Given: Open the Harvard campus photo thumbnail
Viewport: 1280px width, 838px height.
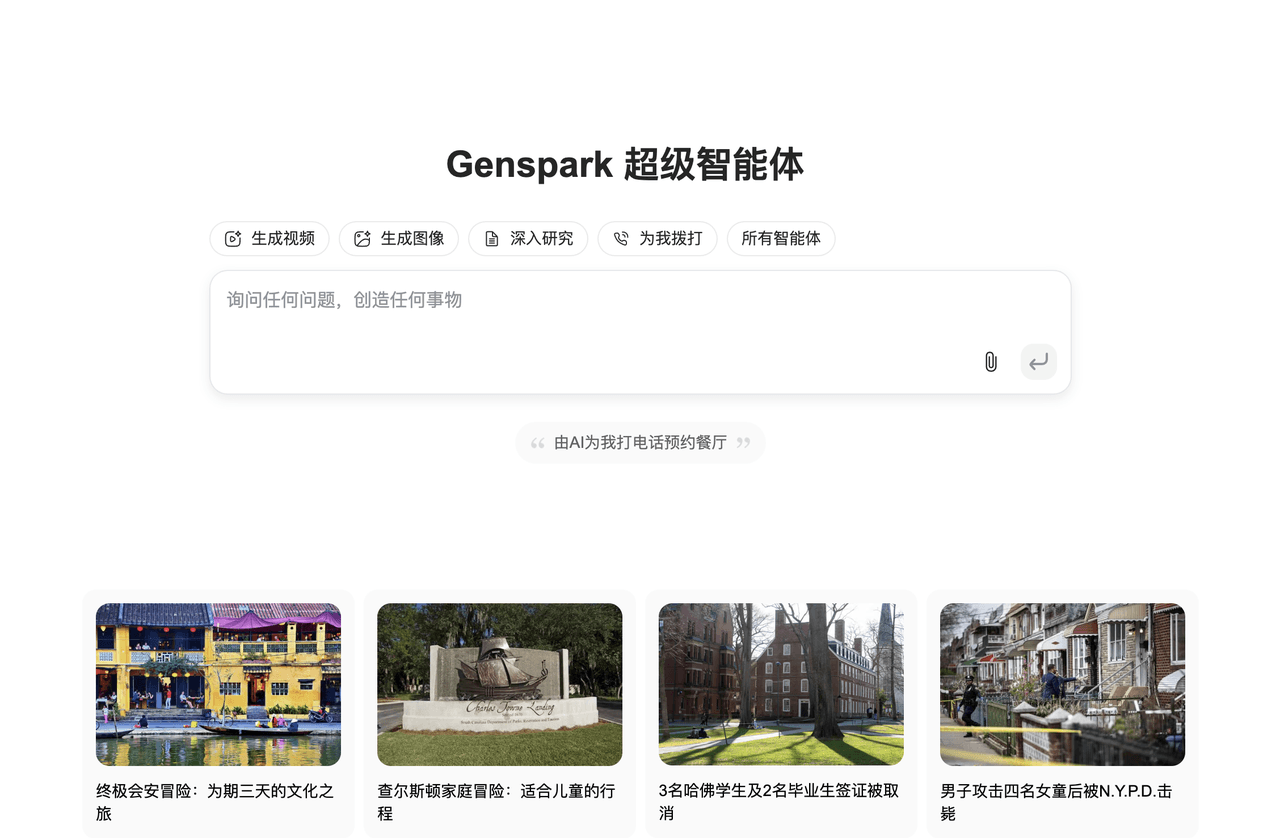Looking at the screenshot, I should click(x=781, y=684).
